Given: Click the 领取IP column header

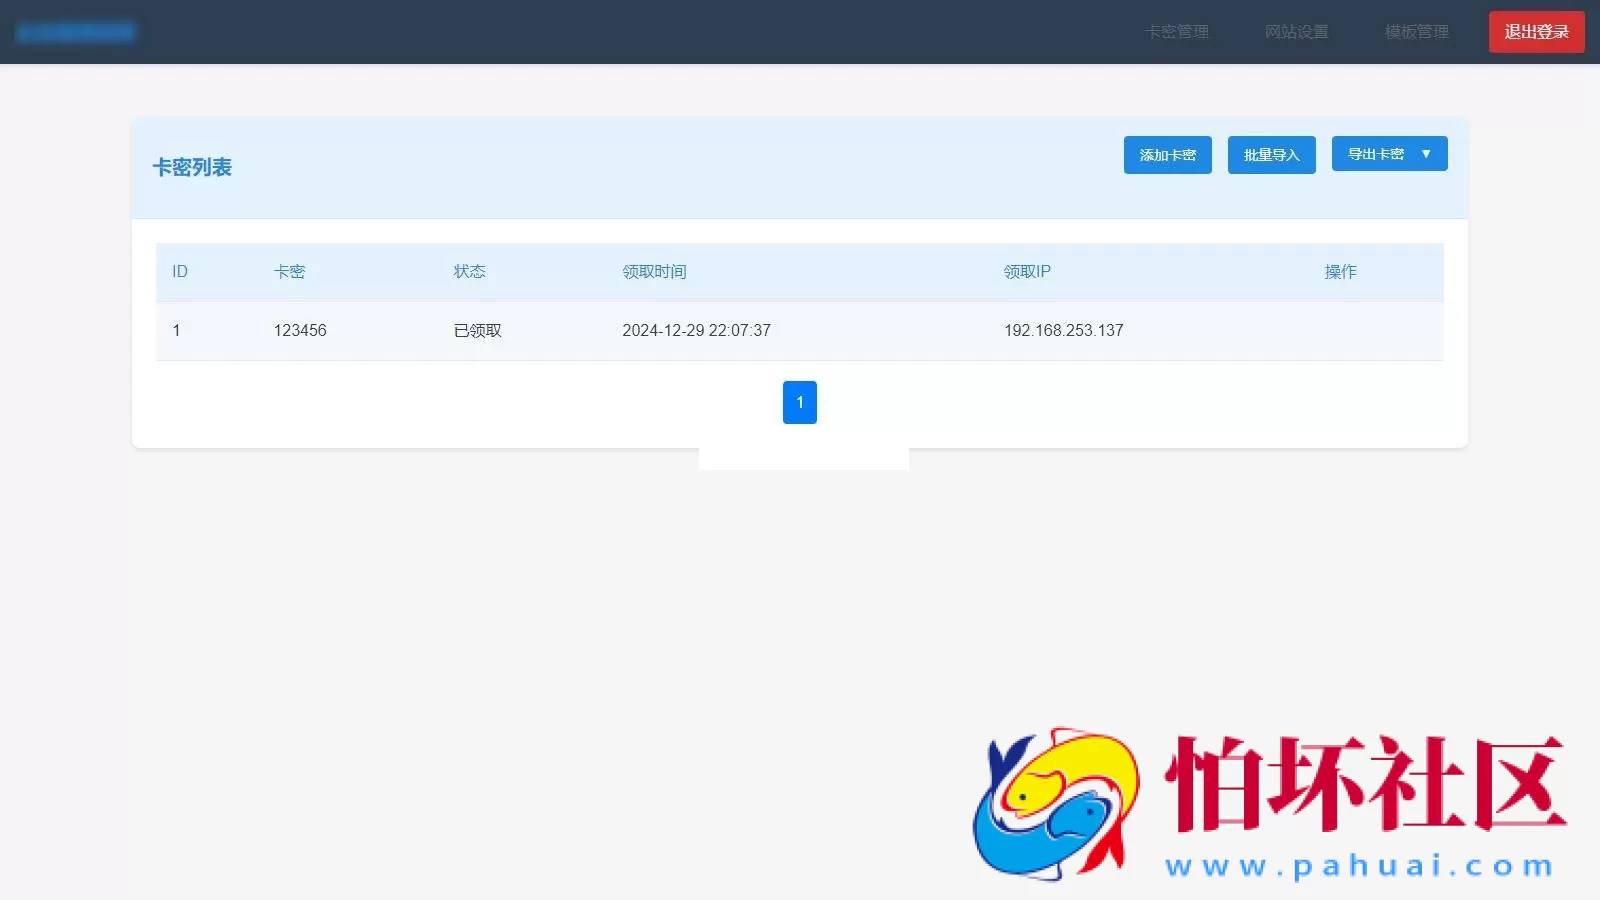Looking at the screenshot, I should pyautogui.click(x=1027, y=272).
